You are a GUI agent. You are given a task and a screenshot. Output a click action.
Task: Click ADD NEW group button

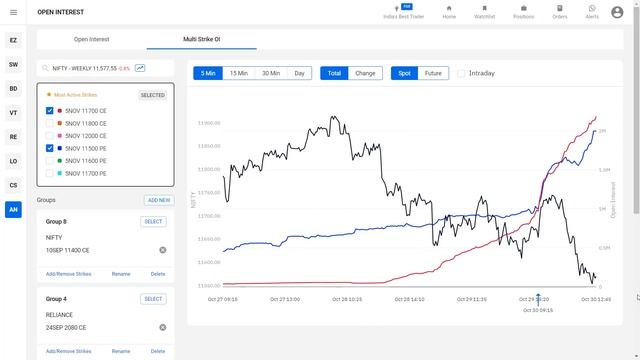(159, 200)
